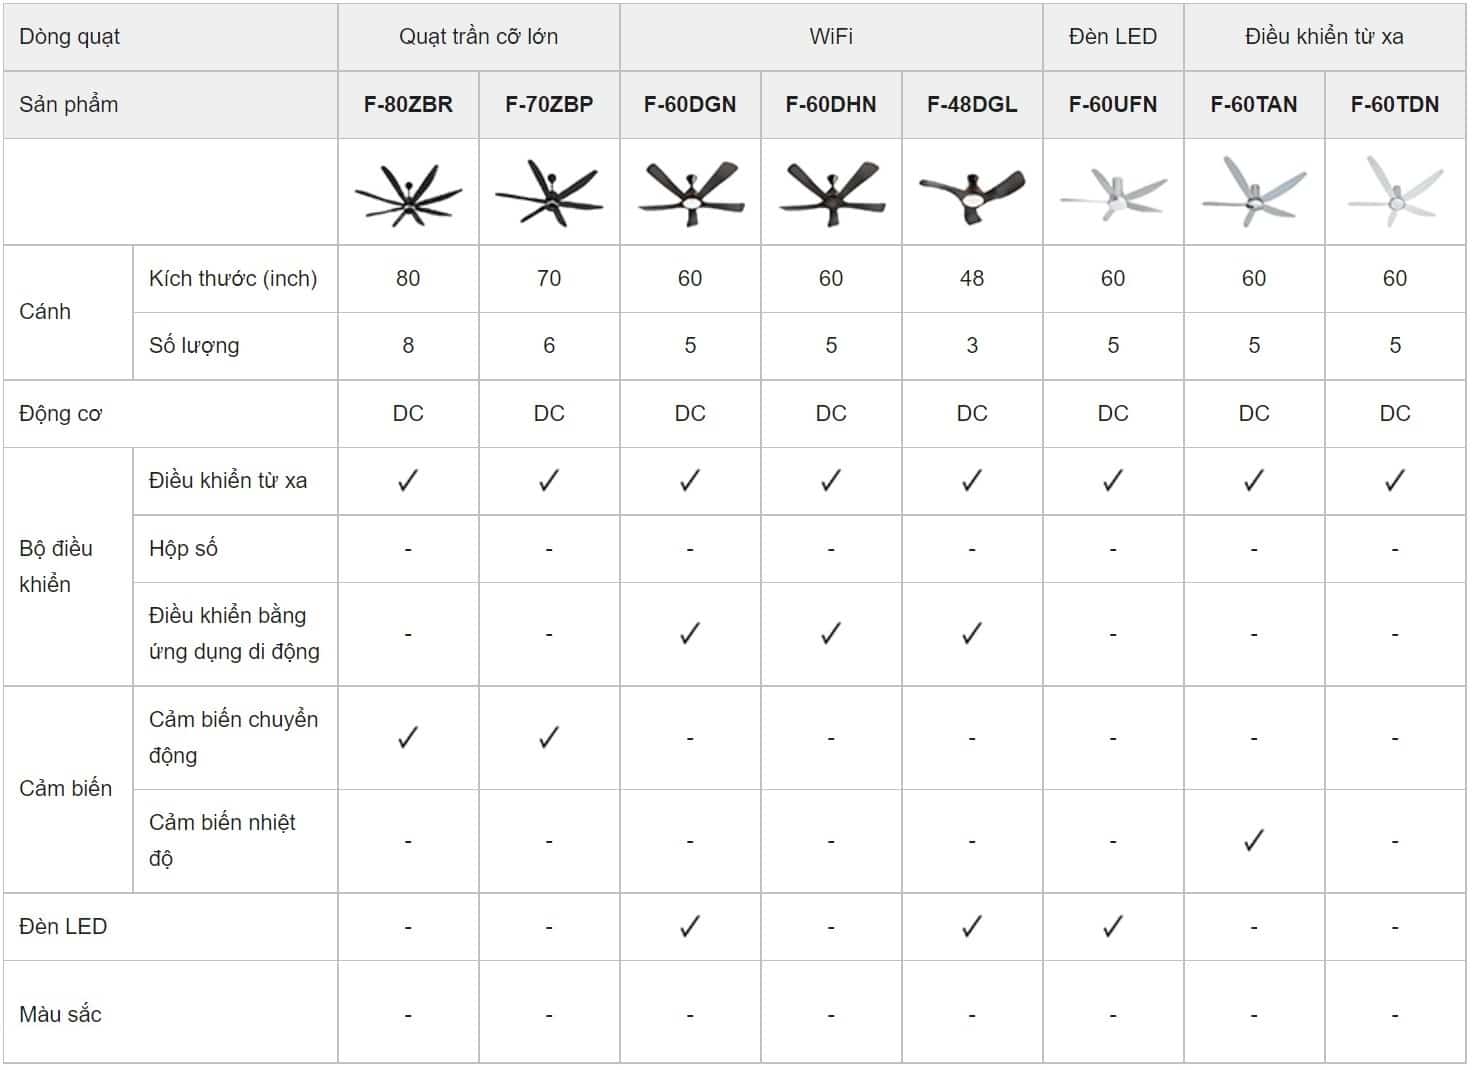
Task: Click the F-60UFN white fan image
Action: point(1113,194)
